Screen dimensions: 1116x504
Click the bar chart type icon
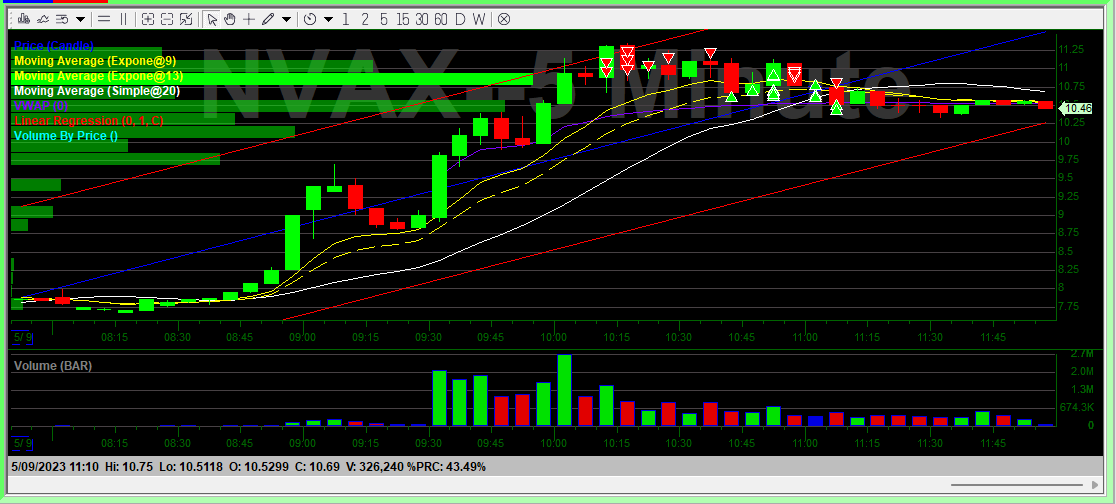tap(23, 19)
